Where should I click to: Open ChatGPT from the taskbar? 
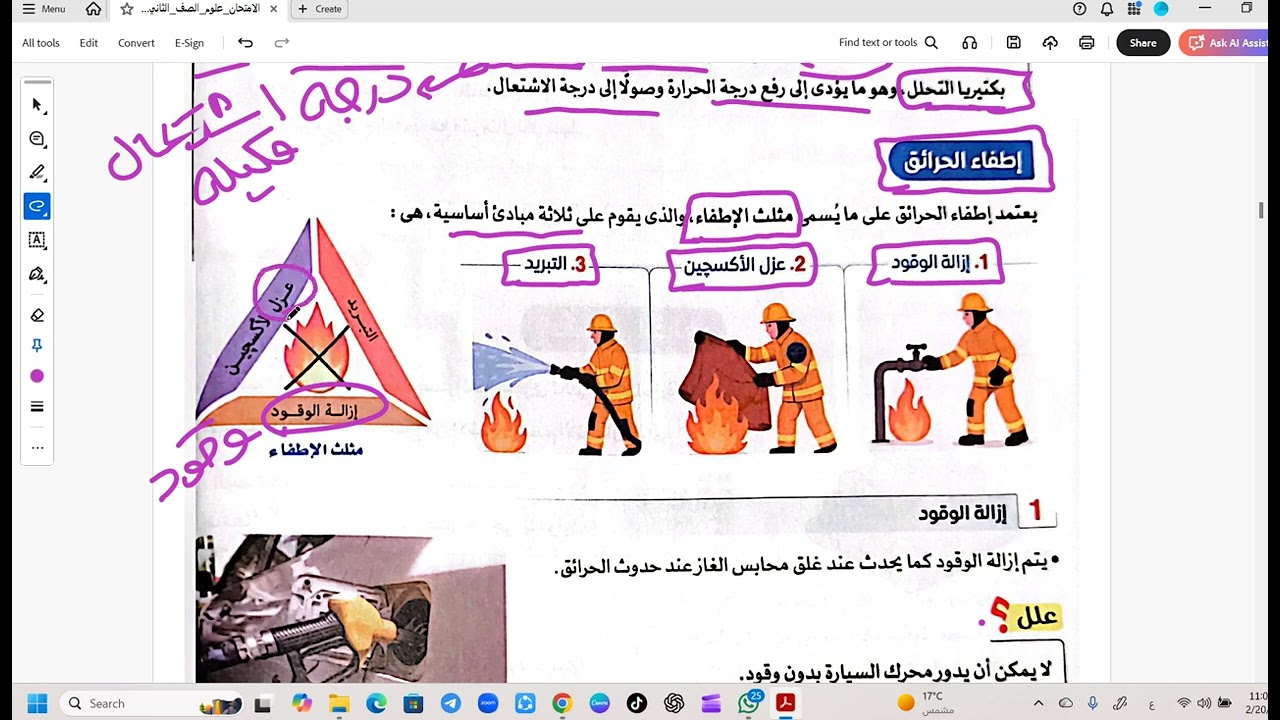click(674, 703)
